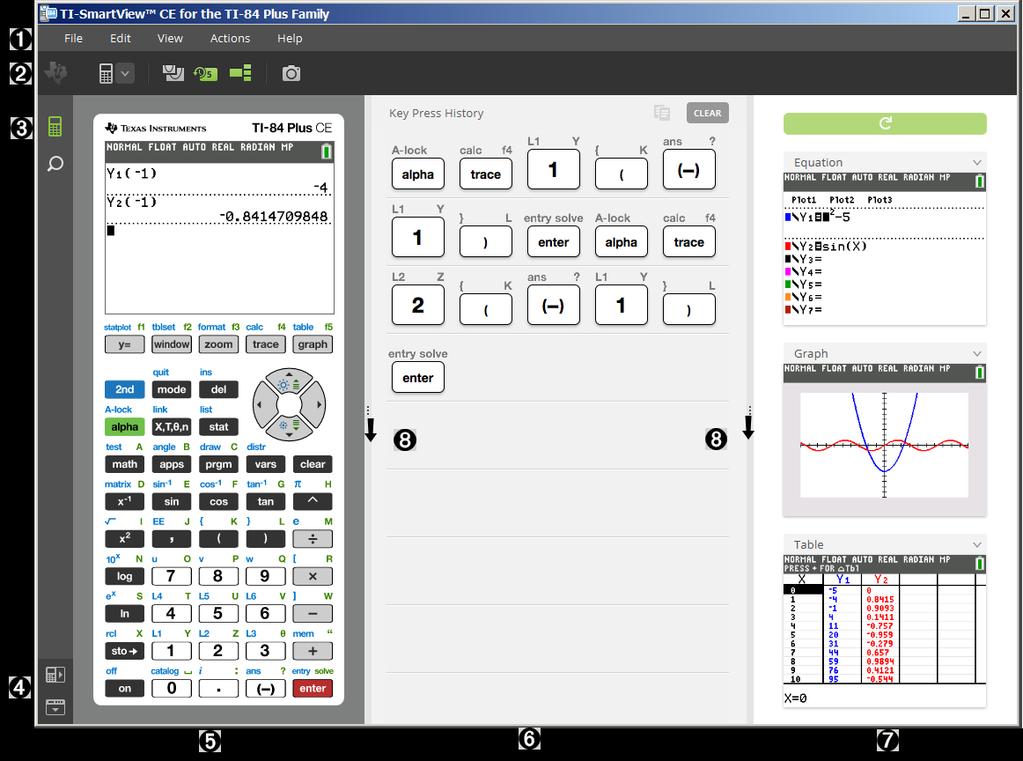This screenshot has width=1023, height=761.
Task: Collapse the Equation panel chevron
Action: [x=977, y=163]
